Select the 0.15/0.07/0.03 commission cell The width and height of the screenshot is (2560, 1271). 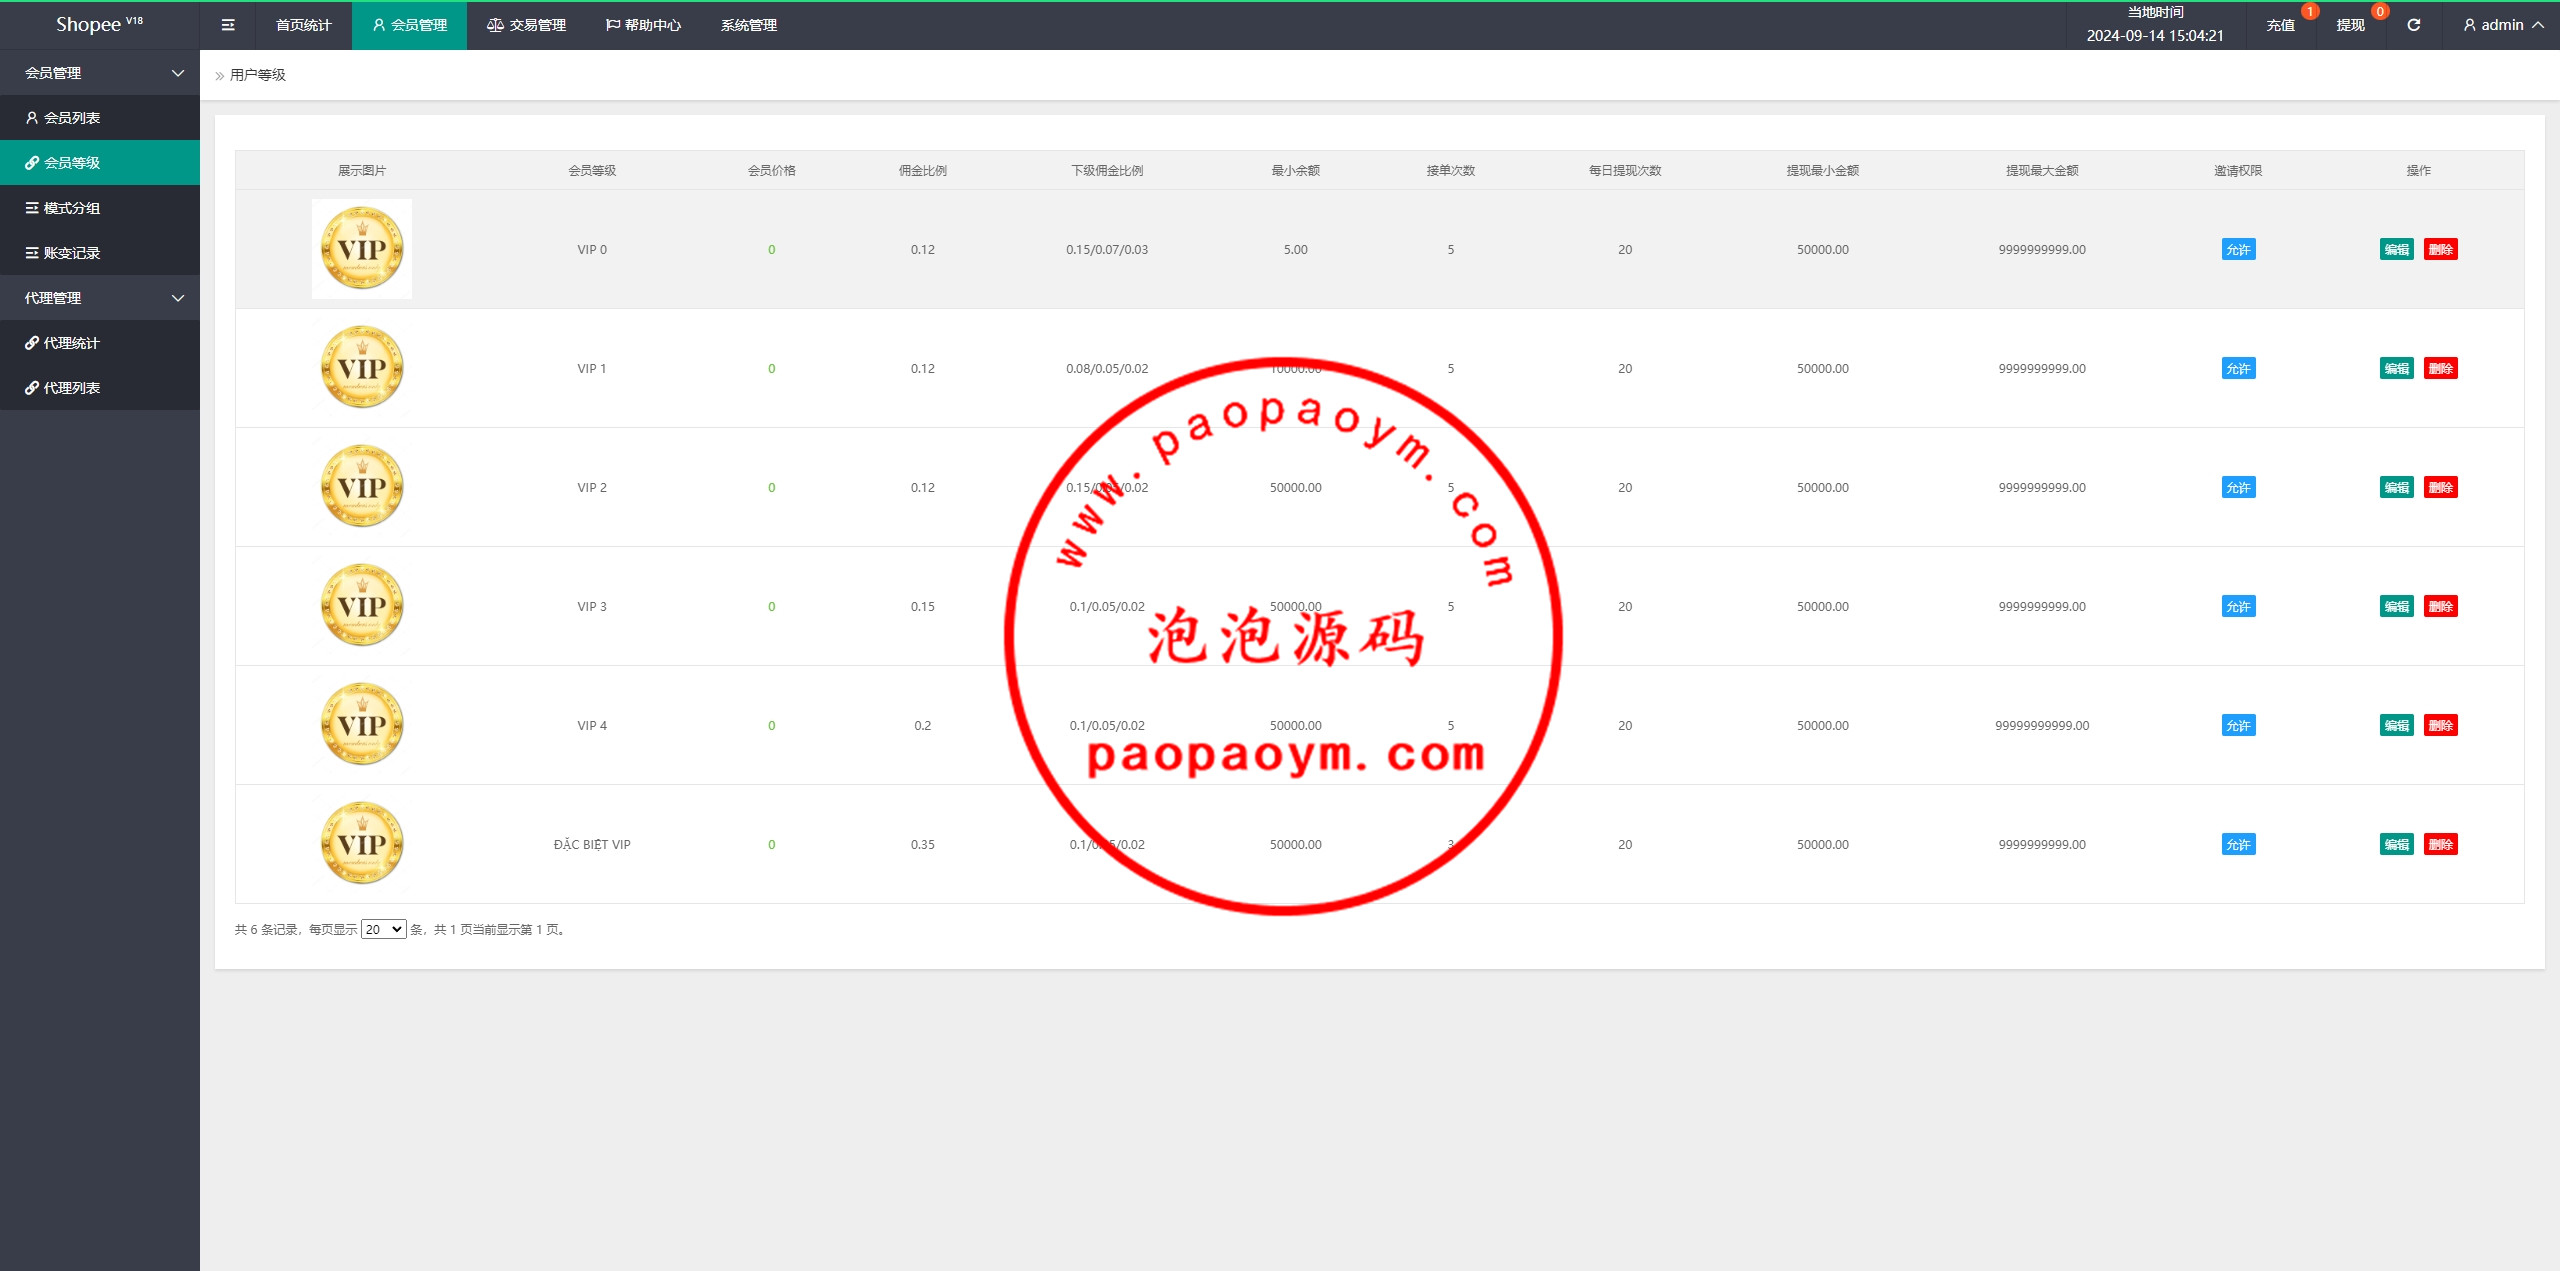point(1107,249)
